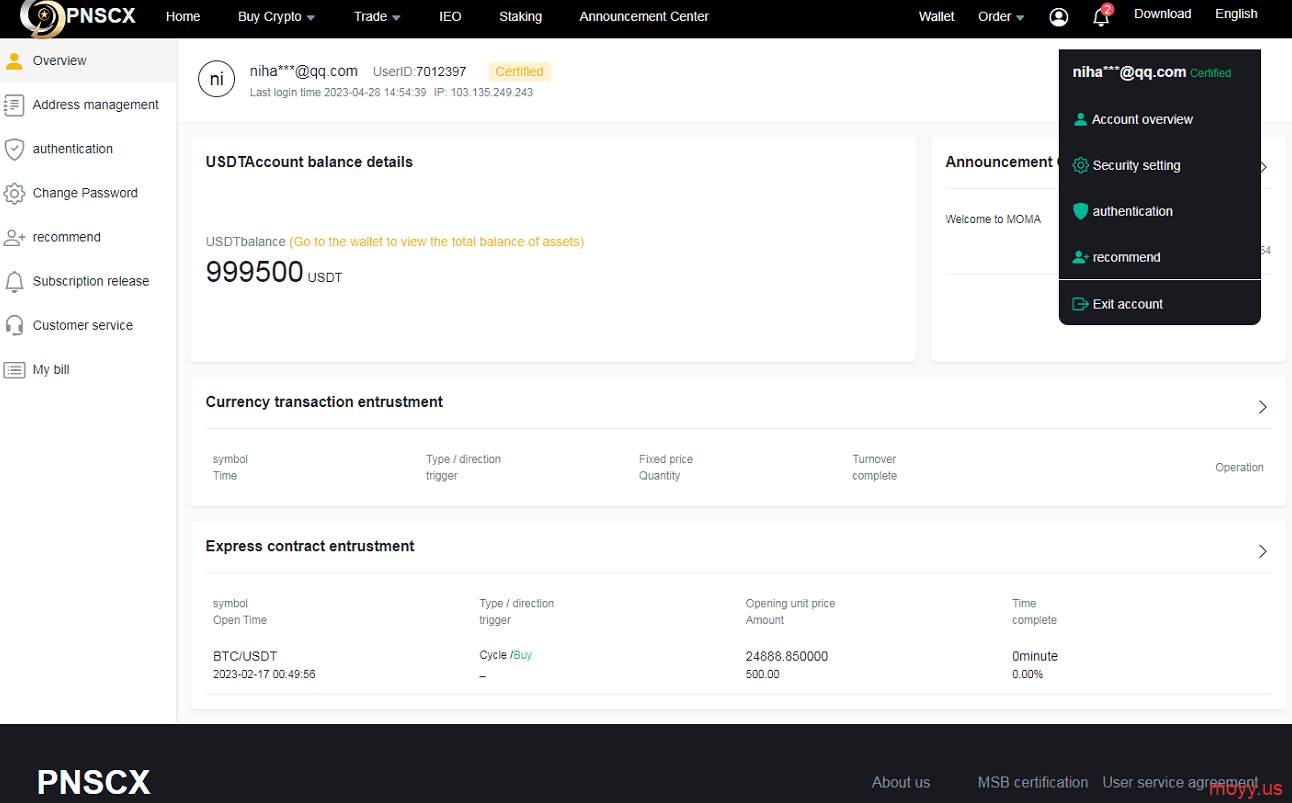Click the UserID 7012397 text

click(419, 72)
